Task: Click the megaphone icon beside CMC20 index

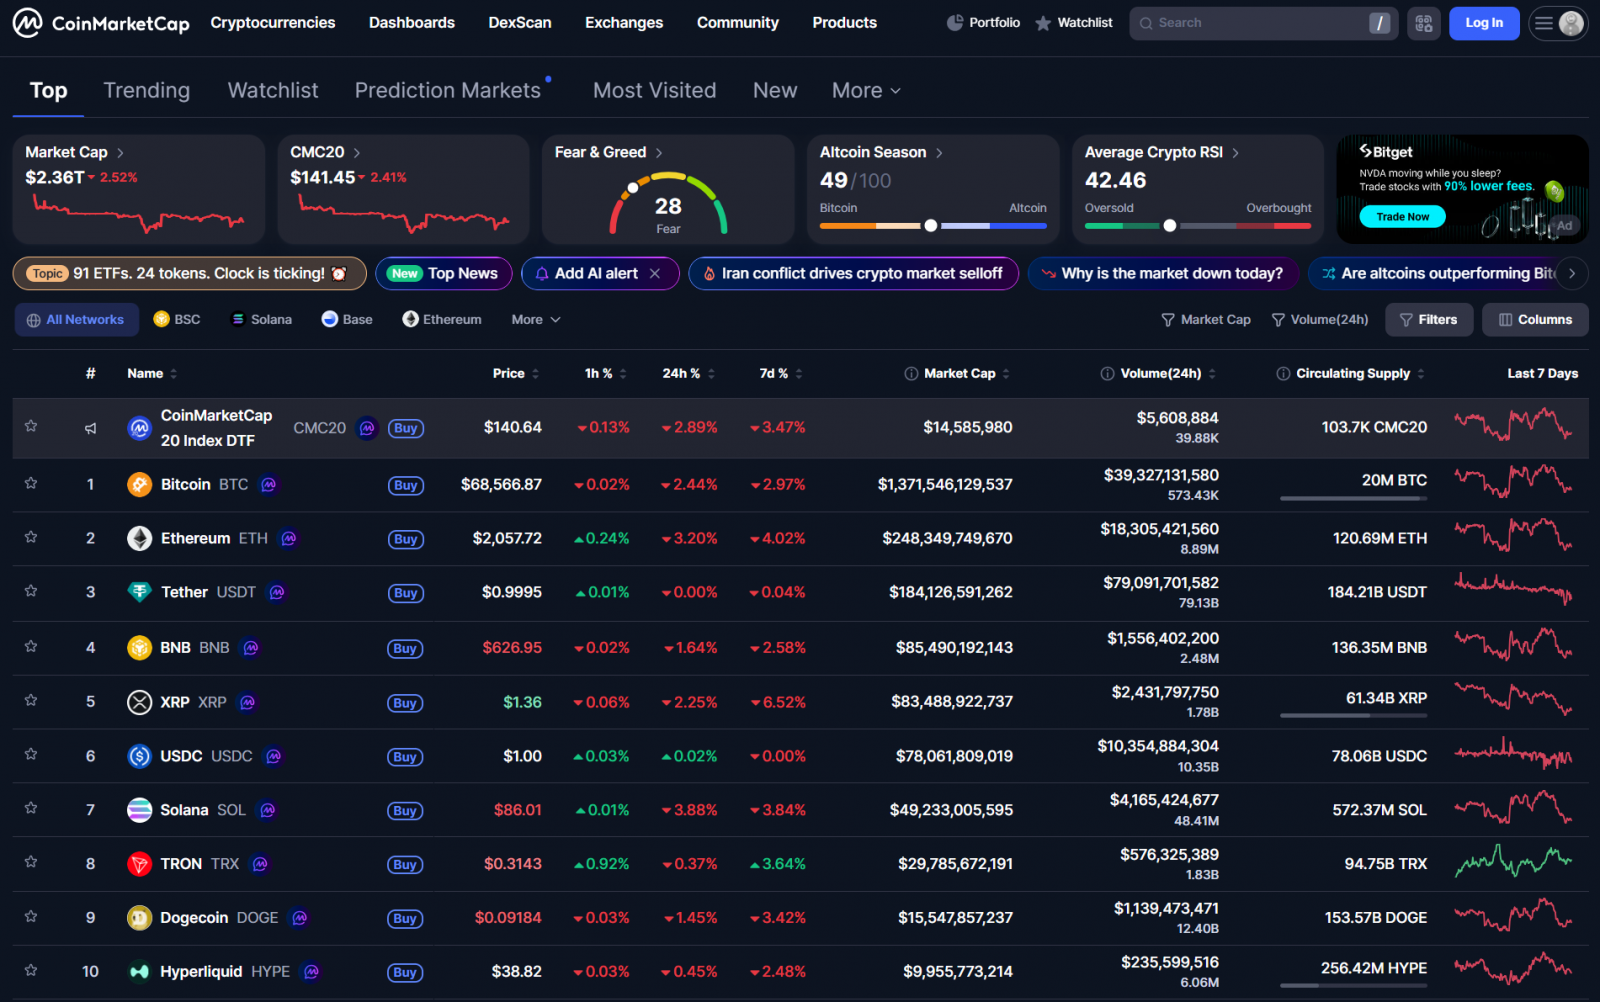Action: (90, 428)
